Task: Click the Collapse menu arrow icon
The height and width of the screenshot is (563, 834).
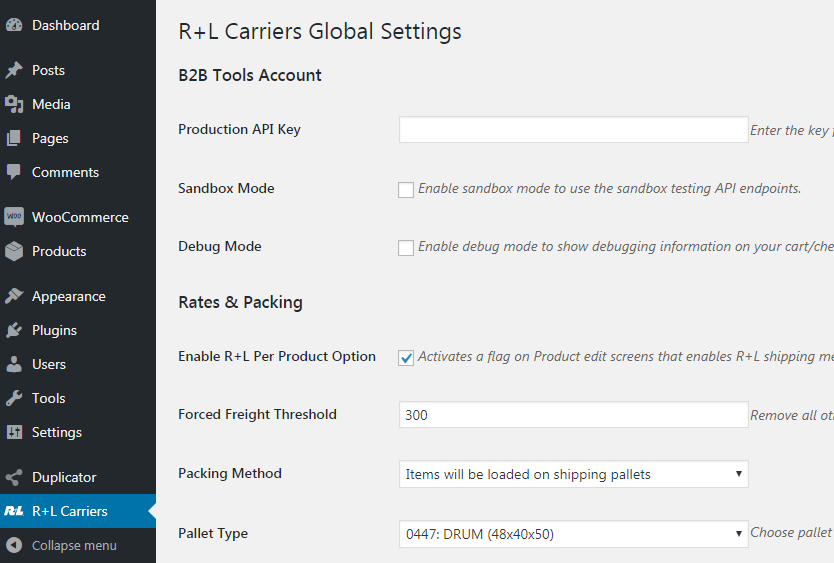Action: coord(14,545)
